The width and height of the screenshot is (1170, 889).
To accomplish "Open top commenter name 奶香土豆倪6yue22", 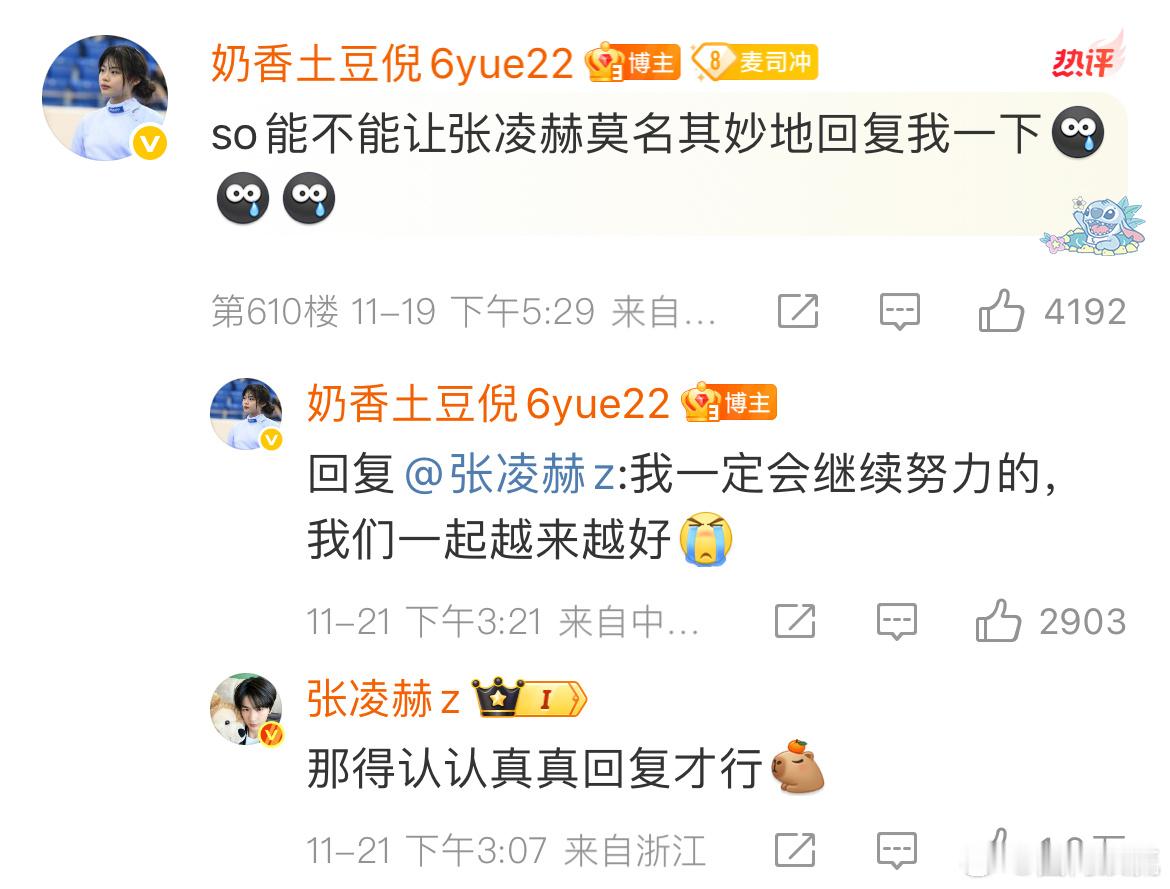I will pos(392,63).
